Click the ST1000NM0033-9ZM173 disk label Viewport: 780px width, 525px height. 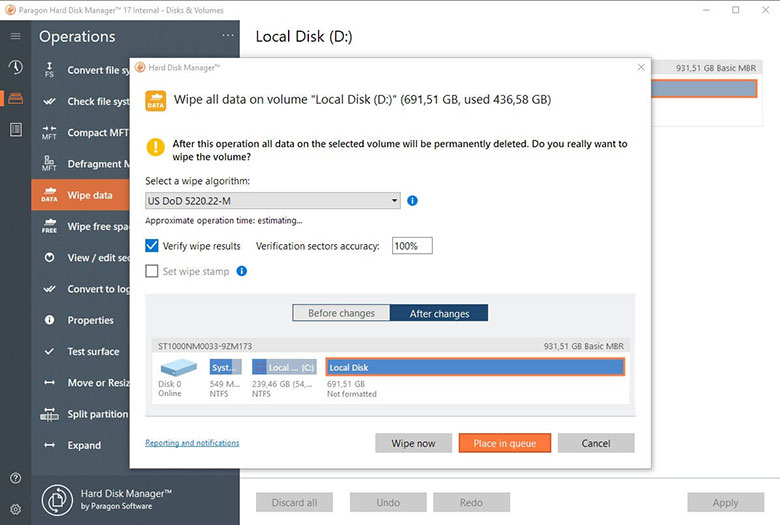pyautogui.click(x=205, y=346)
